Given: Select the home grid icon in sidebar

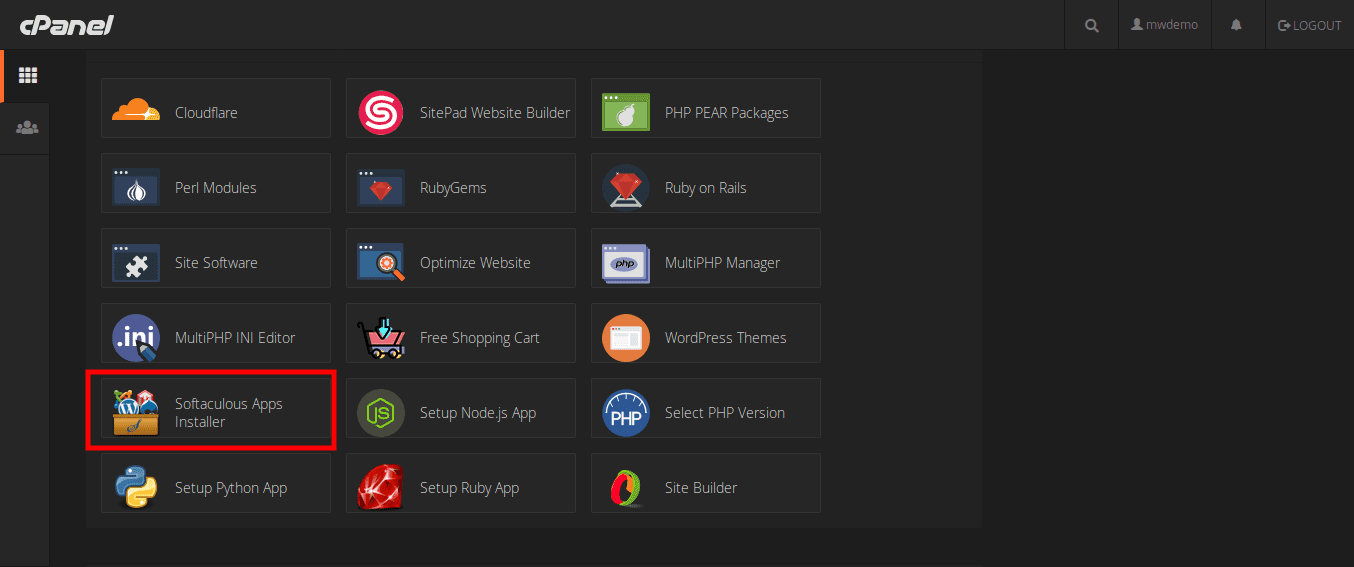Looking at the screenshot, I should (28, 76).
